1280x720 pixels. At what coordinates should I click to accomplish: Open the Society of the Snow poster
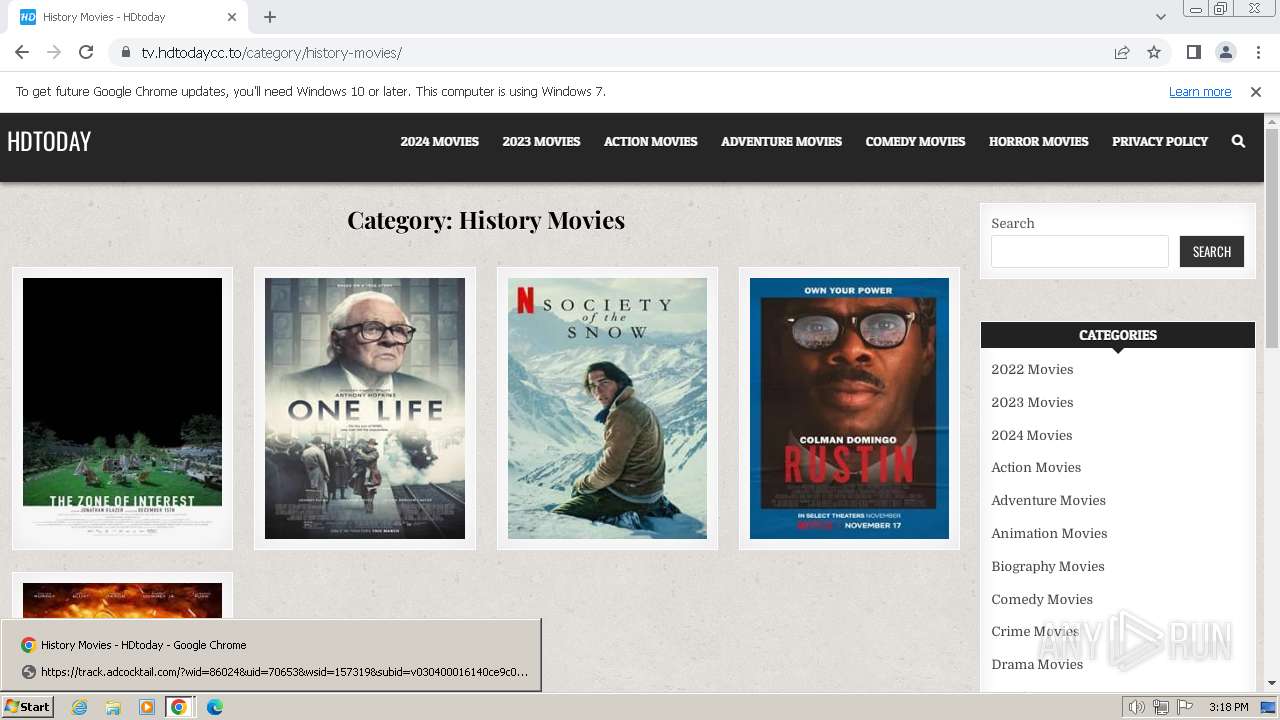607,408
